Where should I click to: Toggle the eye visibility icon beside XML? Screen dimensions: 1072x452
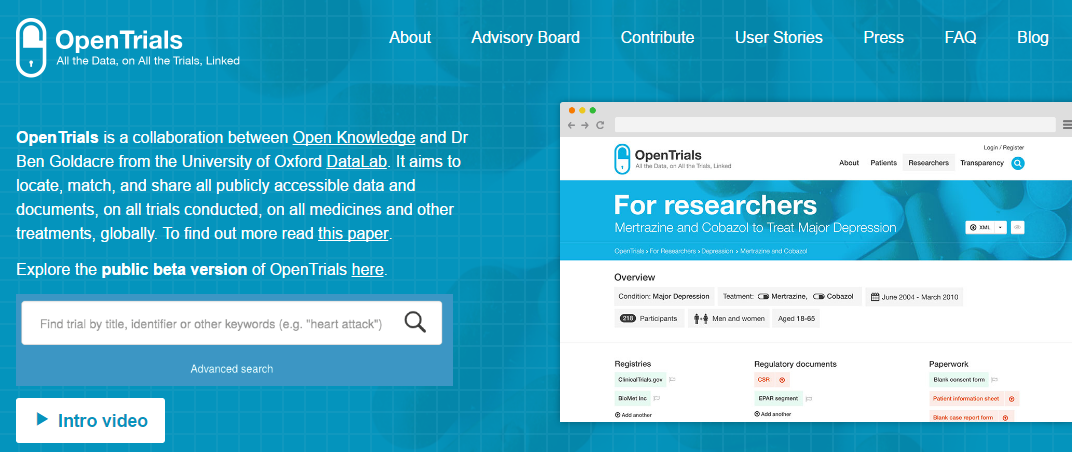click(x=1018, y=227)
